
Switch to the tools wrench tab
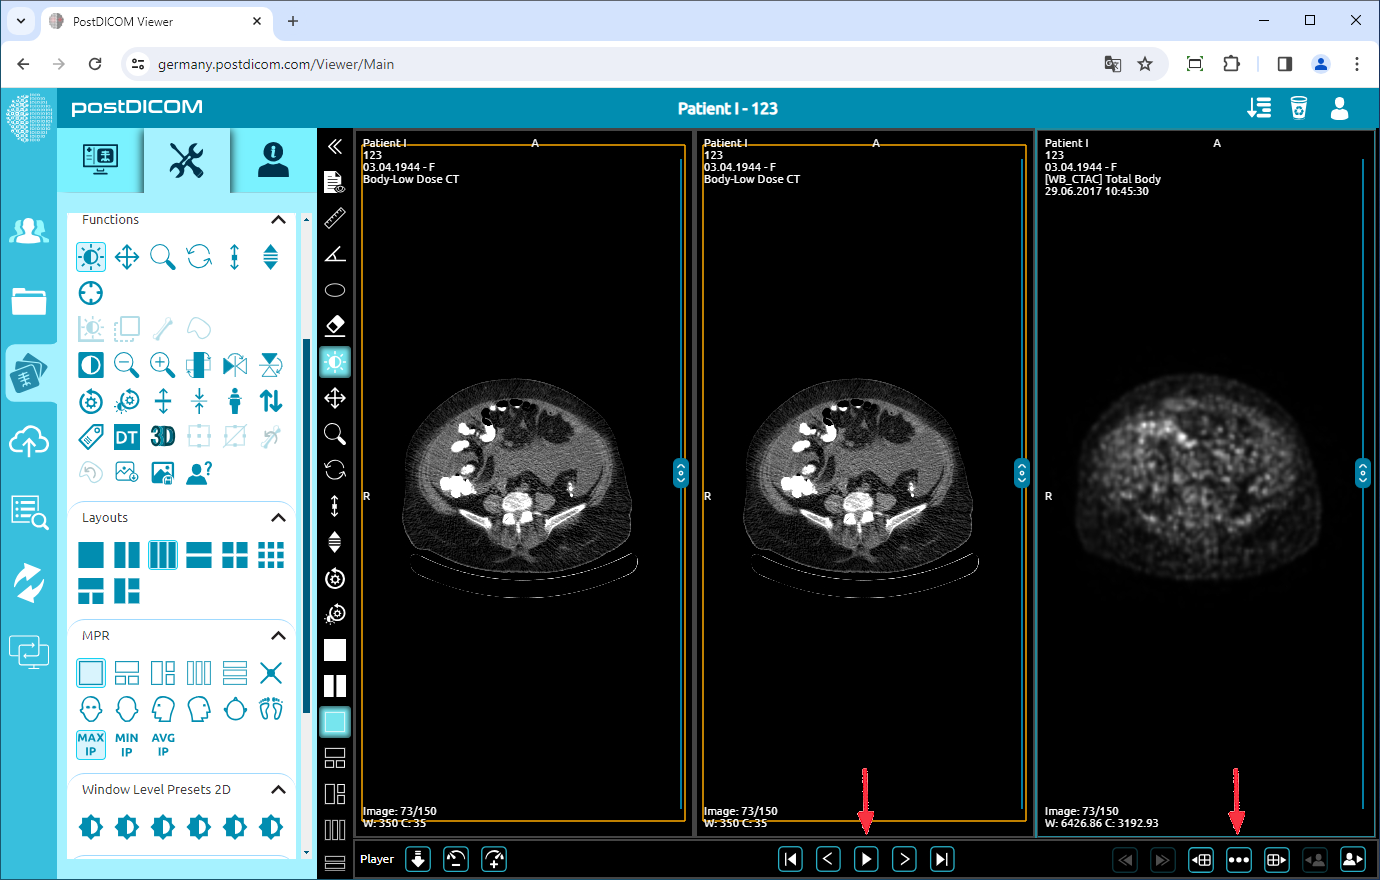[187, 160]
